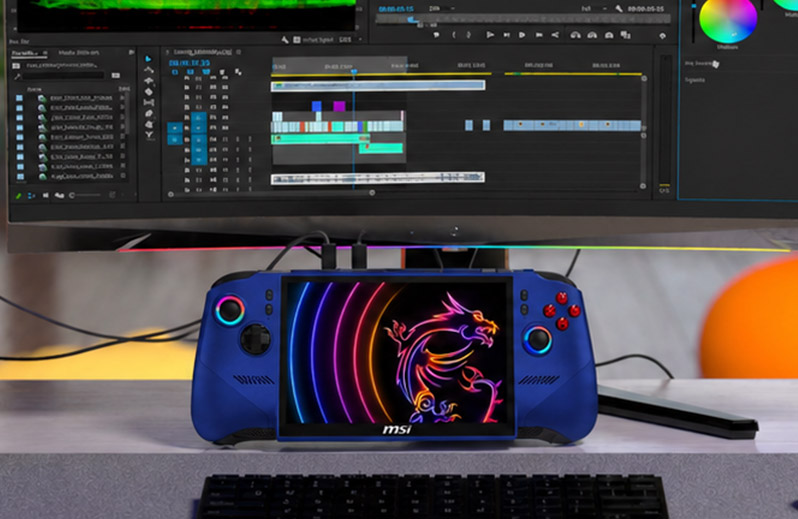Toggle Linked Selection in timeline header
Viewport: 798px width, 519px height.
[x=206, y=73]
